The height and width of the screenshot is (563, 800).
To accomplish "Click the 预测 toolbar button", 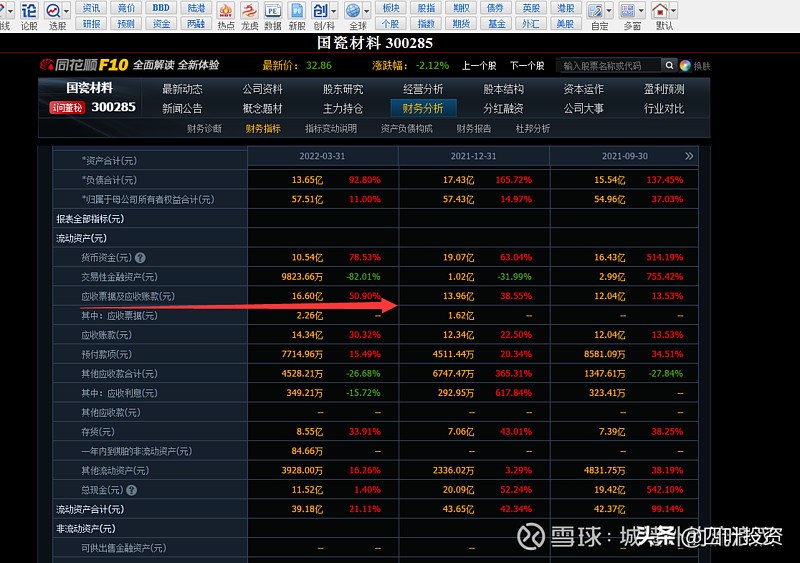I will [126, 23].
